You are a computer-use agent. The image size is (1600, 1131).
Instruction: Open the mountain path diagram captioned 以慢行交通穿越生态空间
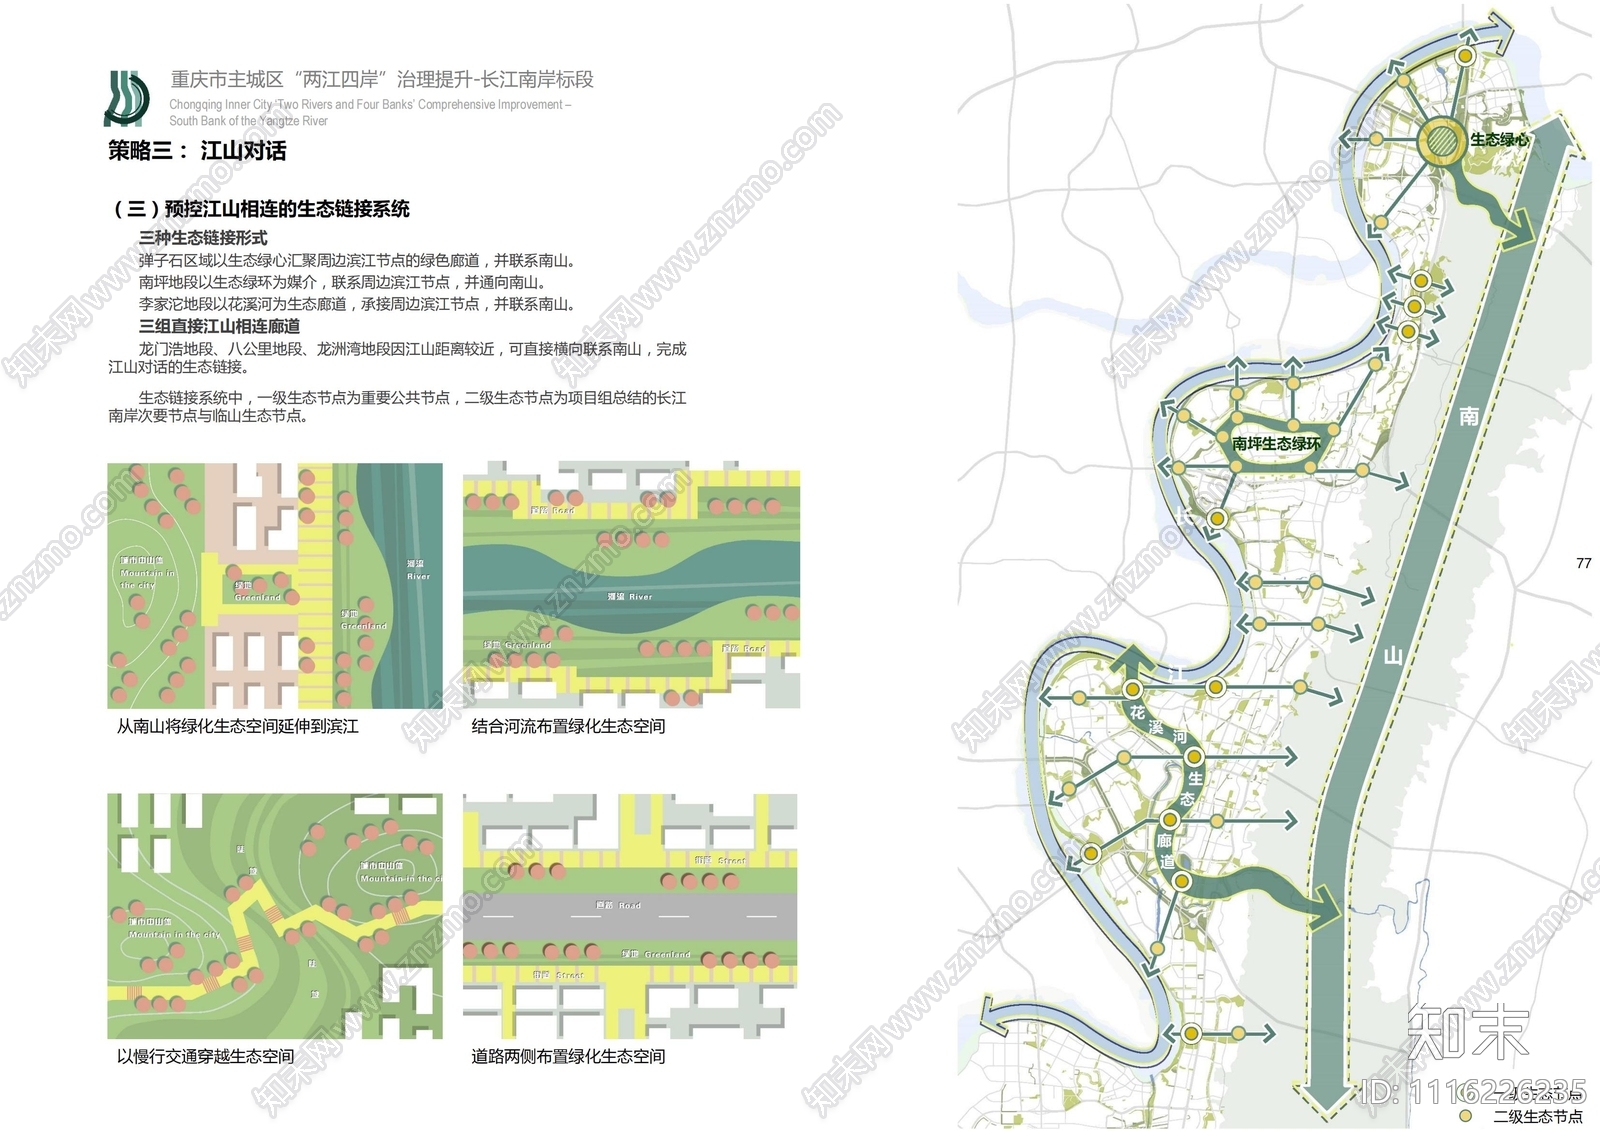pyautogui.click(x=275, y=917)
